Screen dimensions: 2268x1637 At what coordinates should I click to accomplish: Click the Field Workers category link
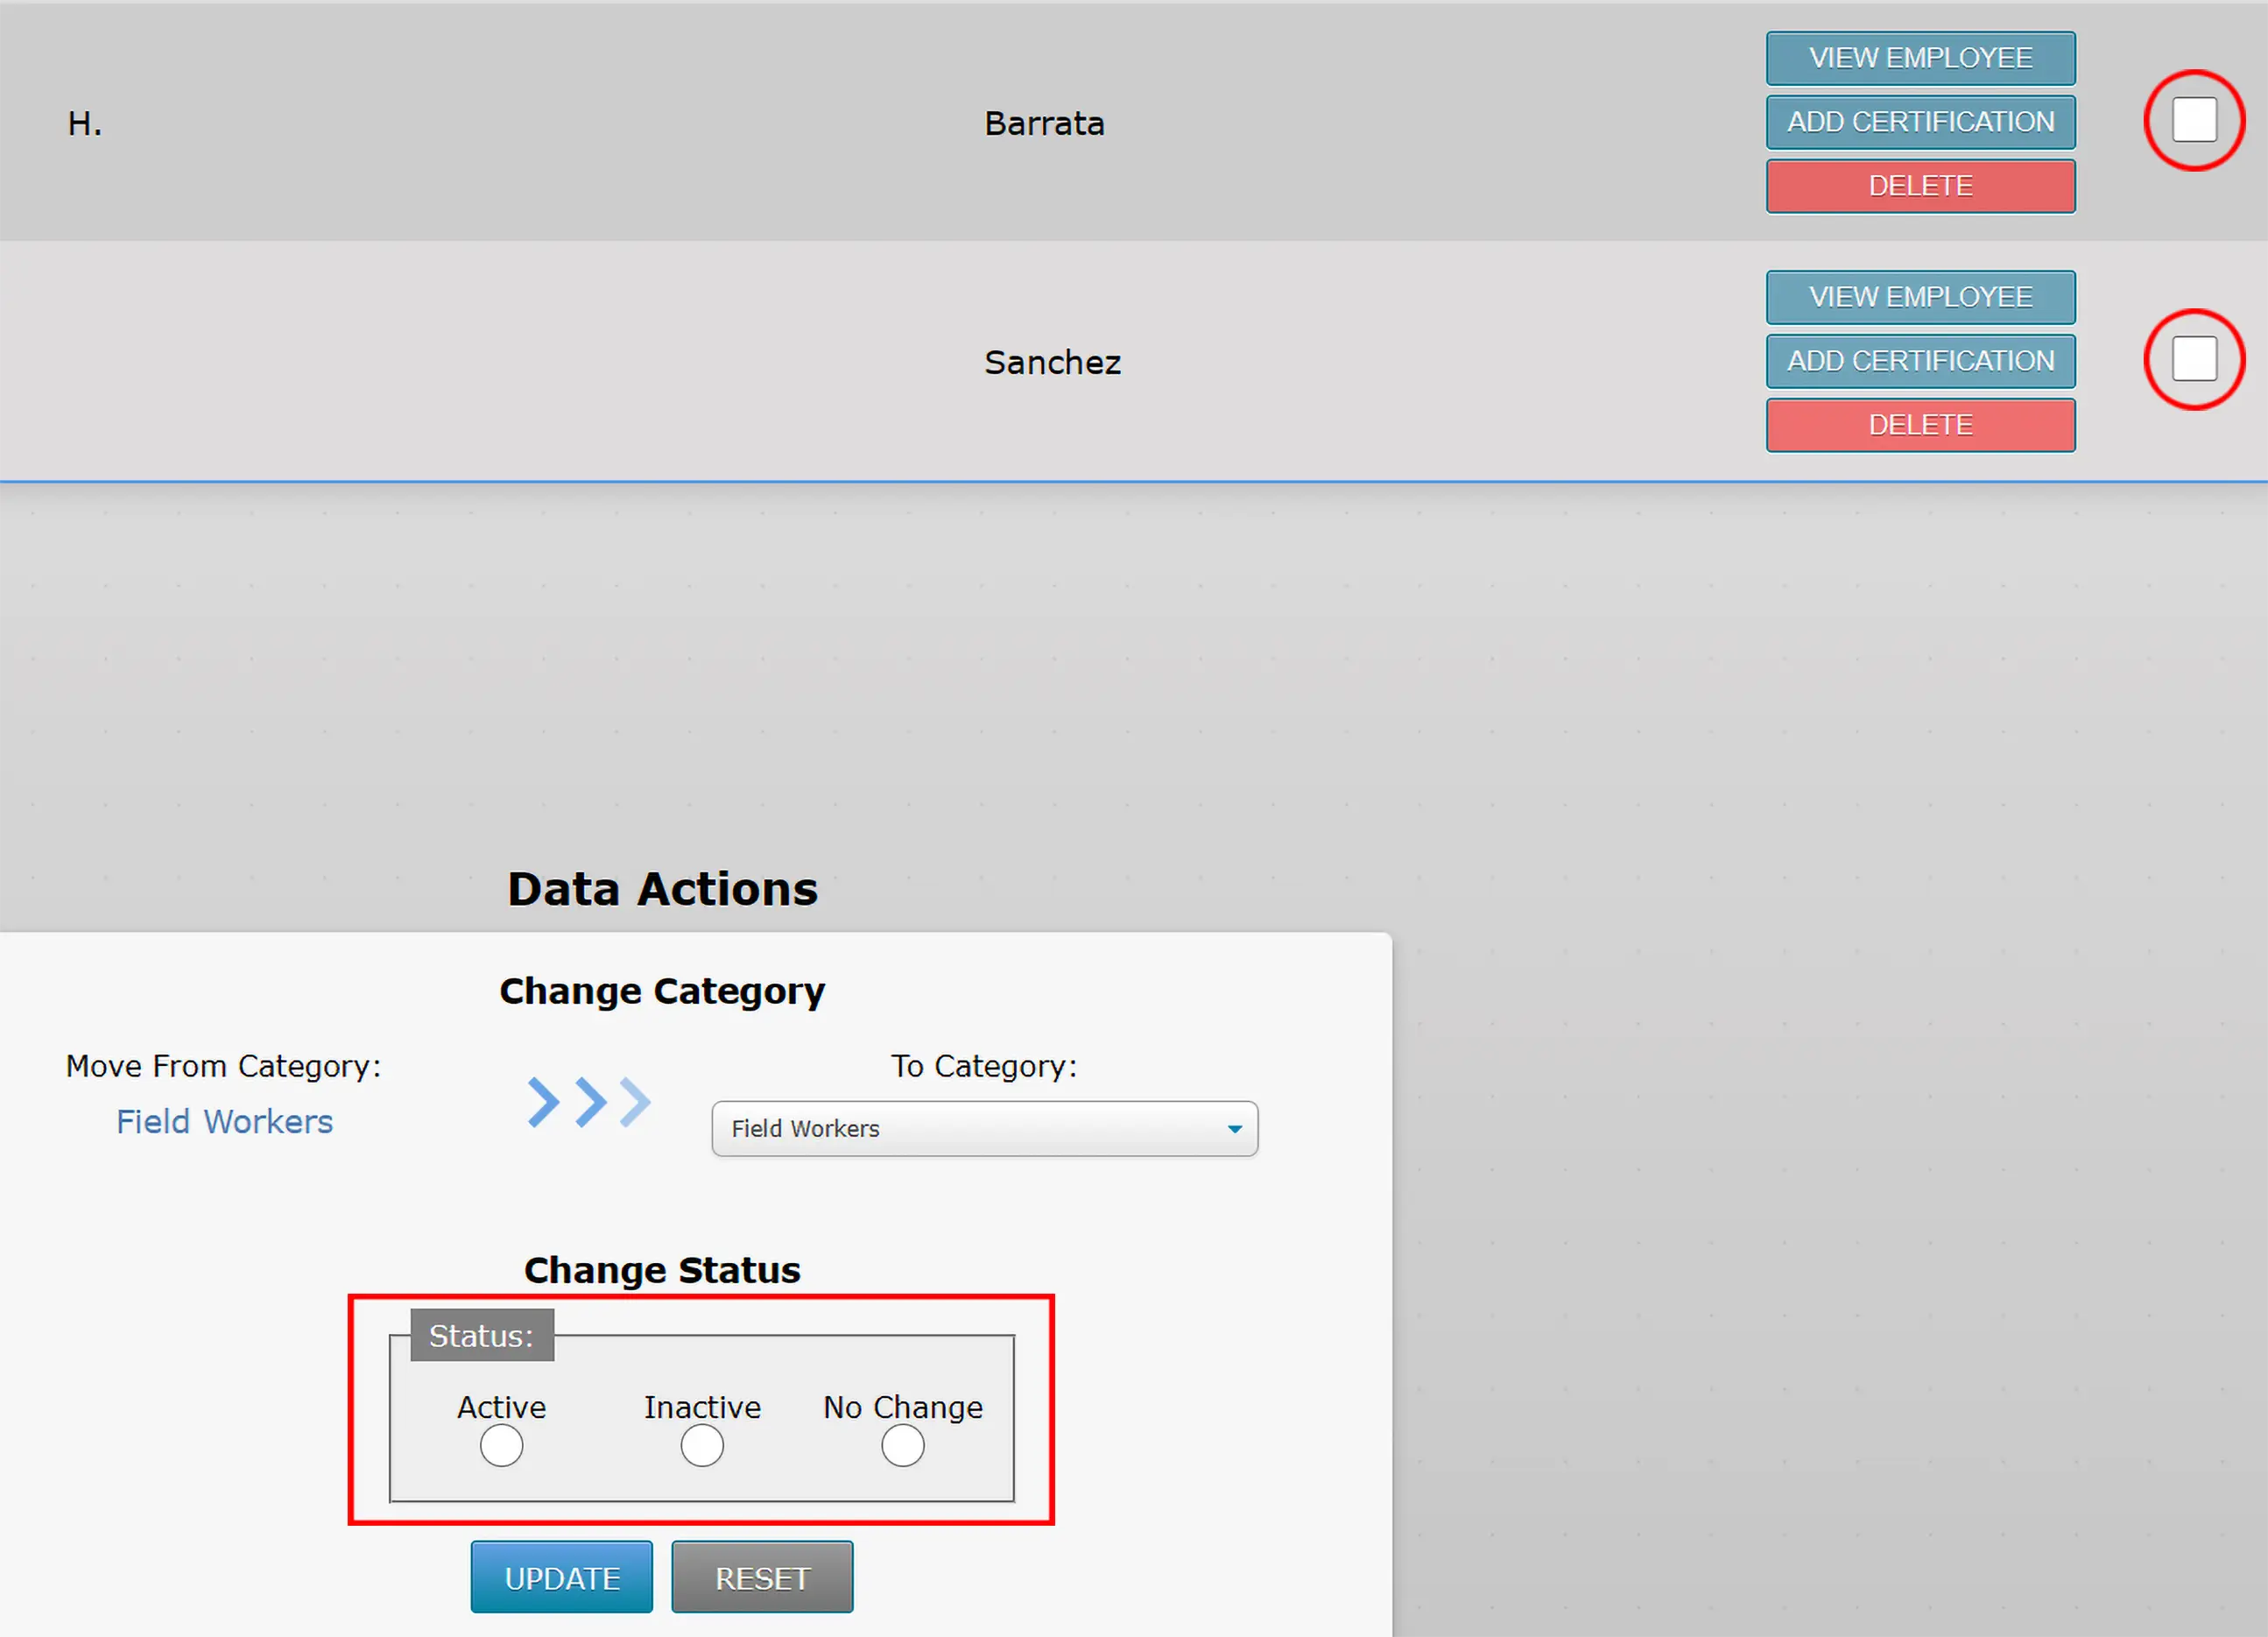tap(224, 1122)
